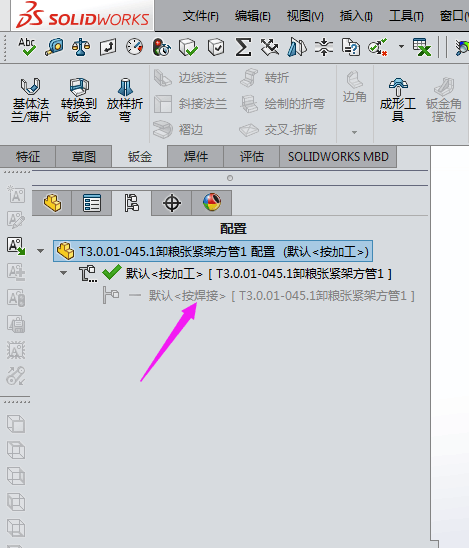Collapse the T3.0.01-045.1 root configuration node
469x548 pixels.
(x=41, y=251)
